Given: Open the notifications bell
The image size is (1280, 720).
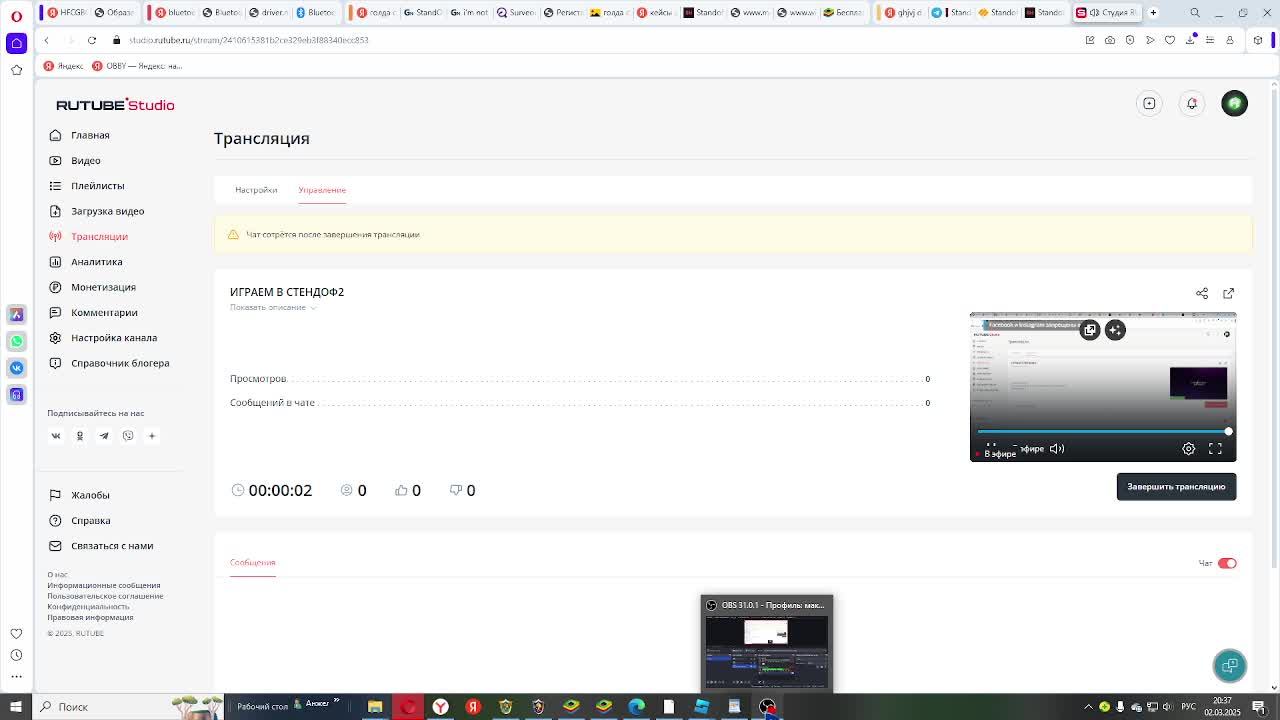Looking at the screenshot, I should (x=1192, y=103).
